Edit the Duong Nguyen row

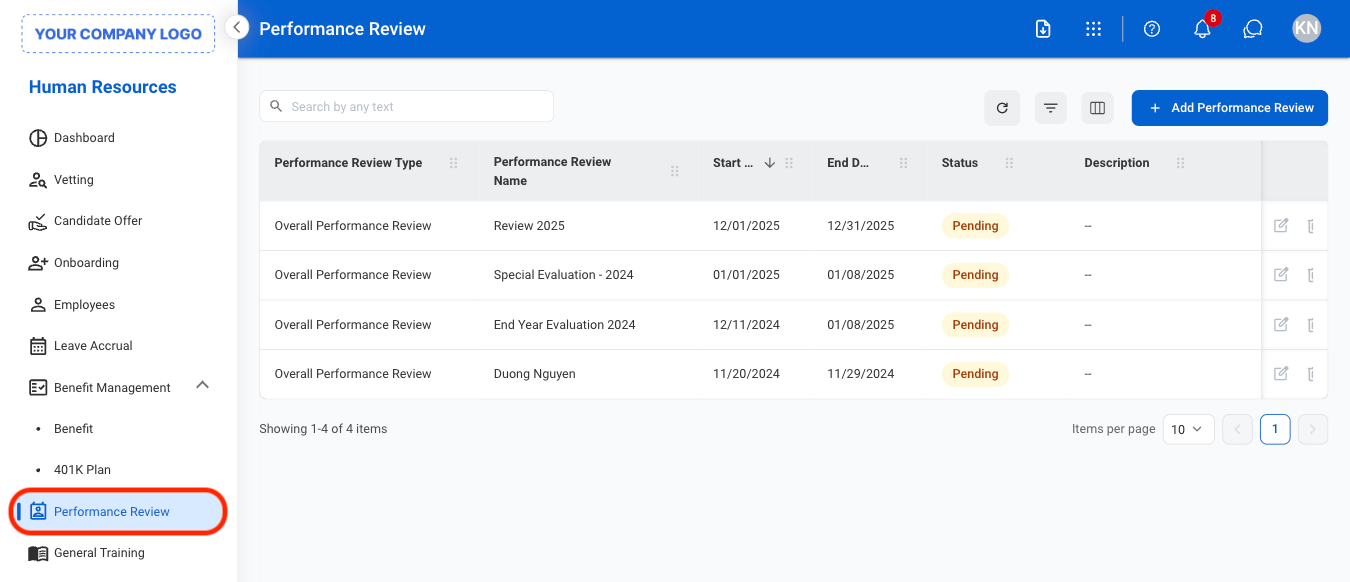point(1281,374)
